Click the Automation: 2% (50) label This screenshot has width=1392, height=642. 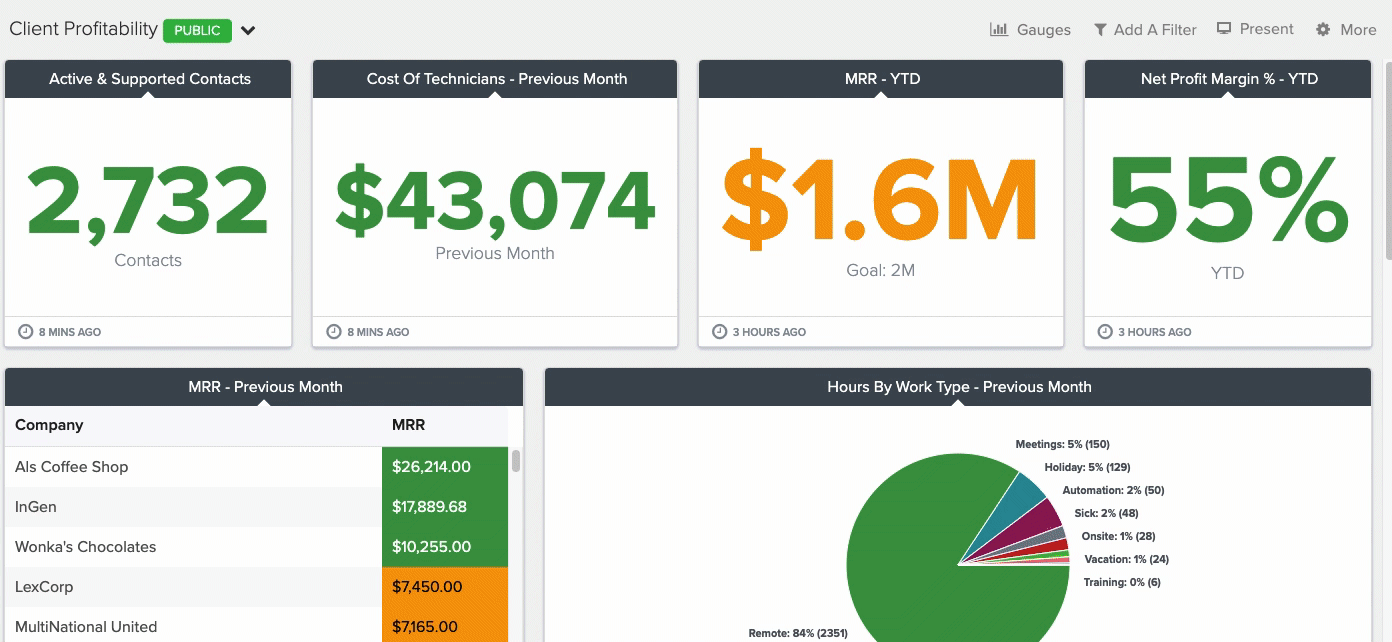tap(1113, 490)
